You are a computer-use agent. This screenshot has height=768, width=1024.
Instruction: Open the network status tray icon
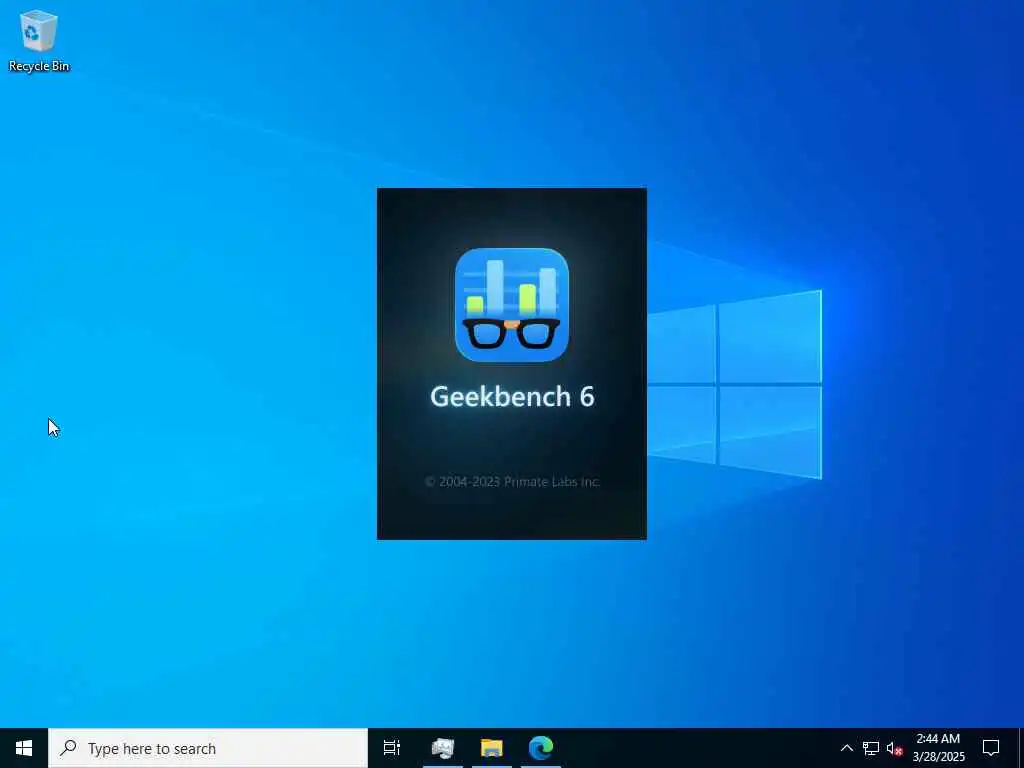click(871, 748)
